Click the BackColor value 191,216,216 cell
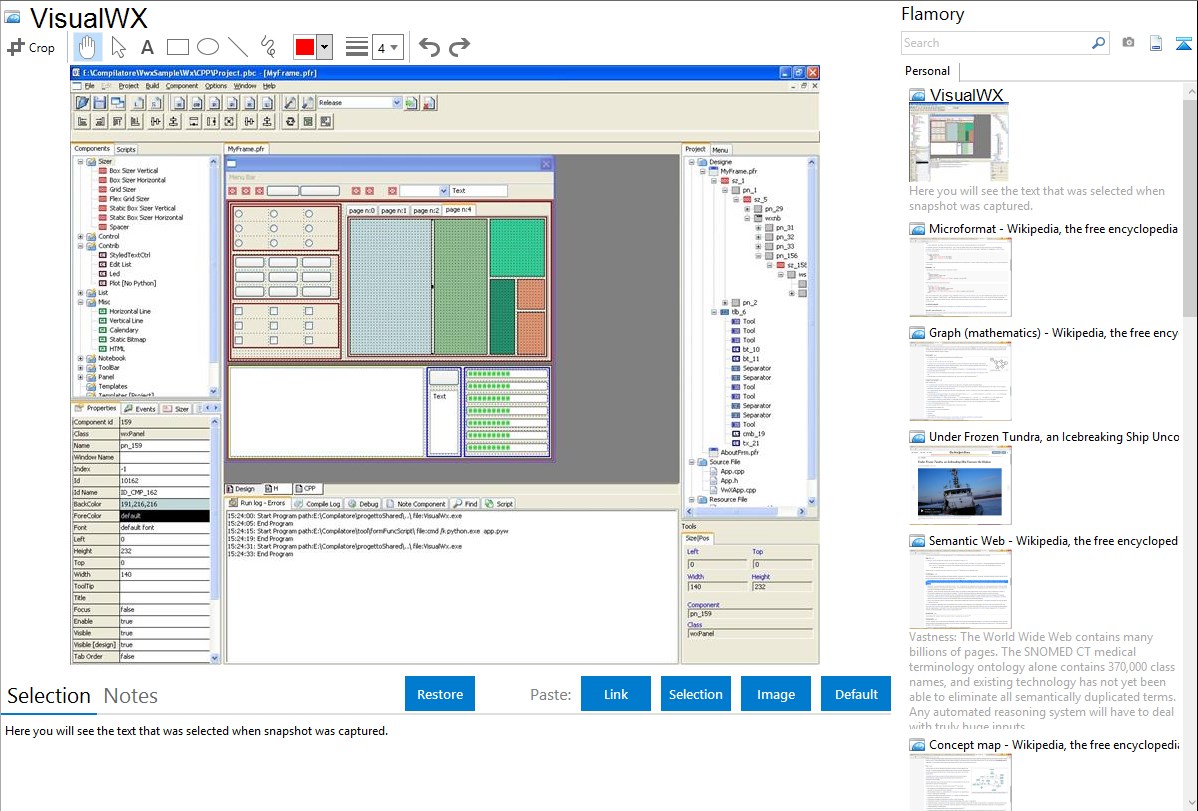Screen dimensions: 1198x811 point(164,504)
